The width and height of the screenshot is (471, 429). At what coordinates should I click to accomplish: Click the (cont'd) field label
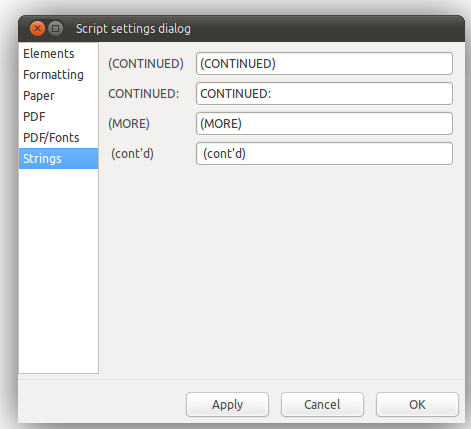click(x=132, y=154)
